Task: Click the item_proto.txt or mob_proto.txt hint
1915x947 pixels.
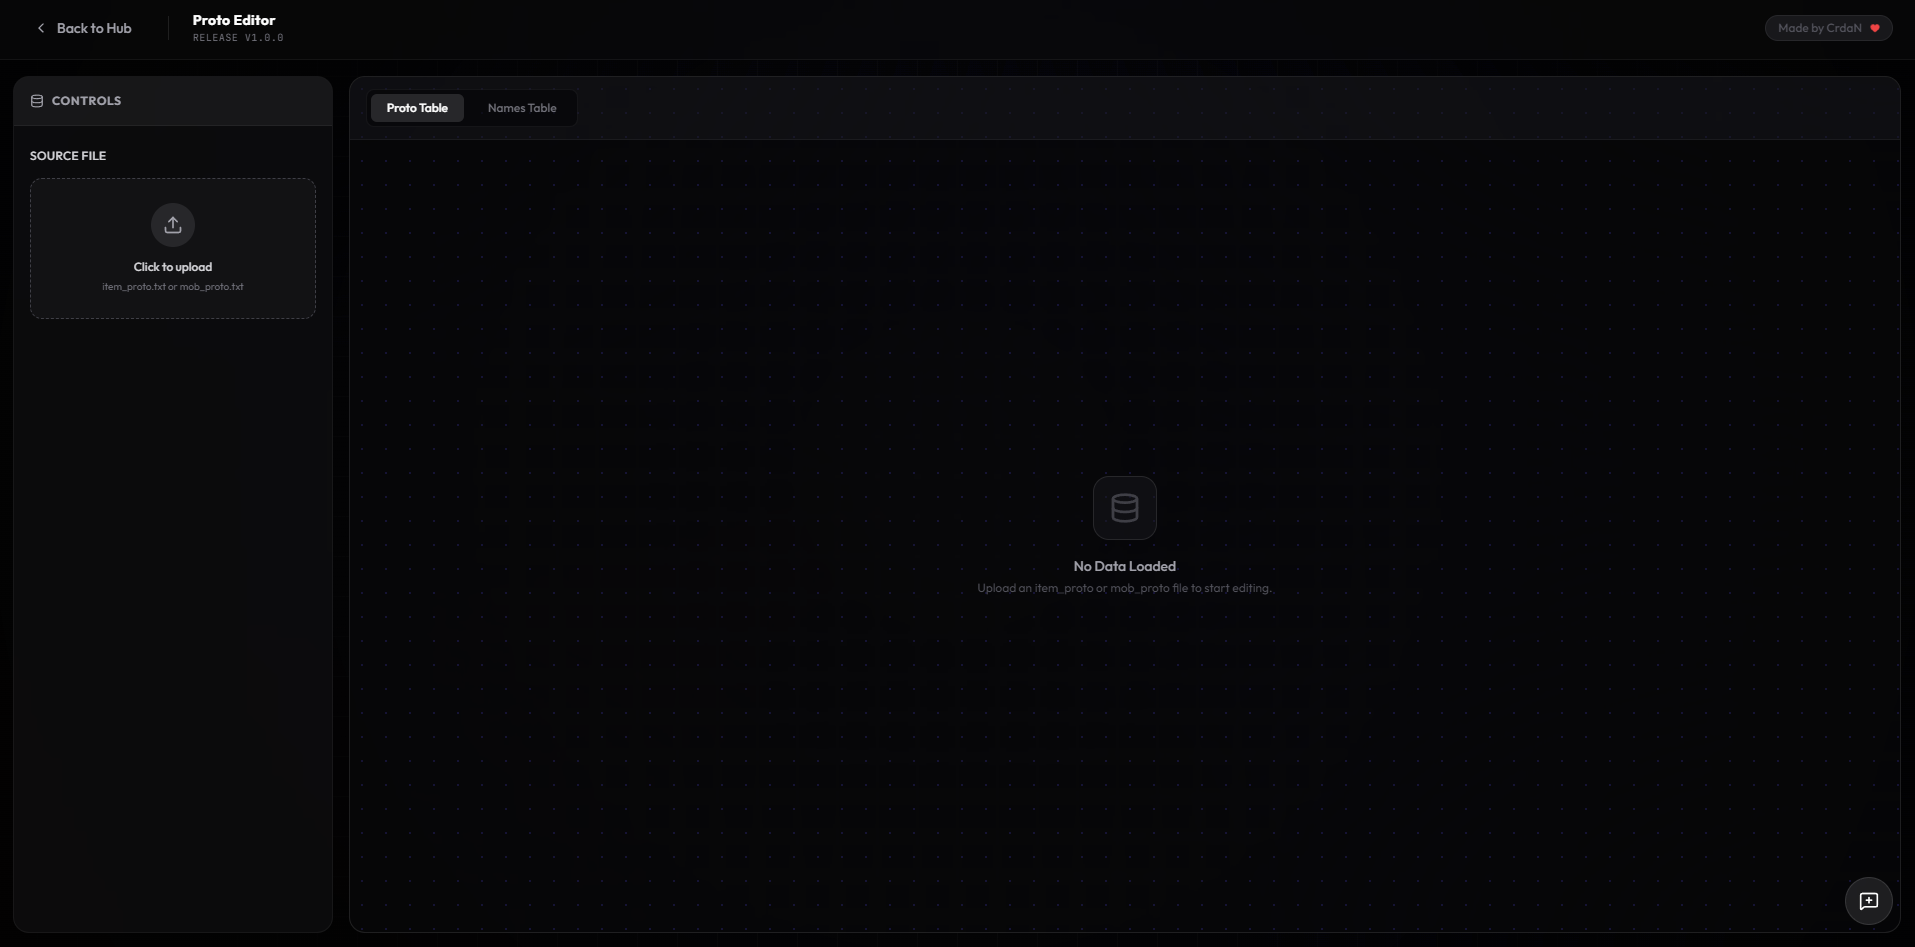Action: point(173,287)
